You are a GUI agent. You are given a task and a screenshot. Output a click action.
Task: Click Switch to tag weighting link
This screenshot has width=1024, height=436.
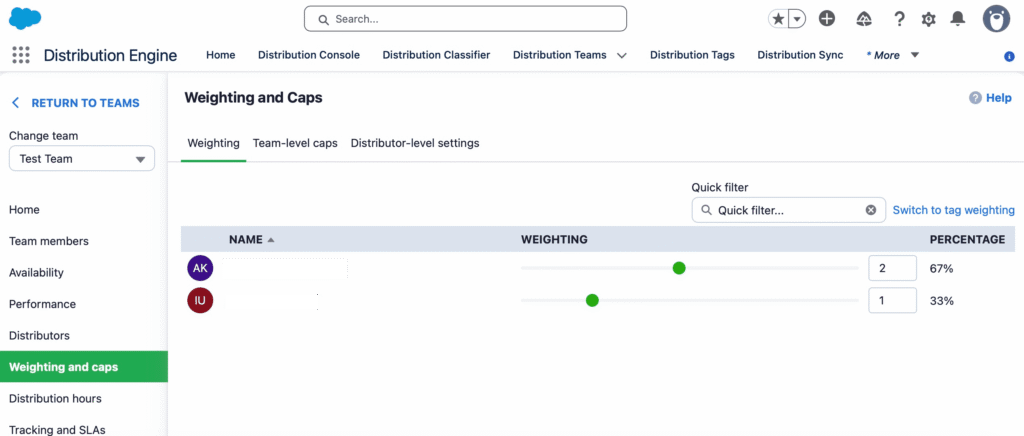point(953,210)
